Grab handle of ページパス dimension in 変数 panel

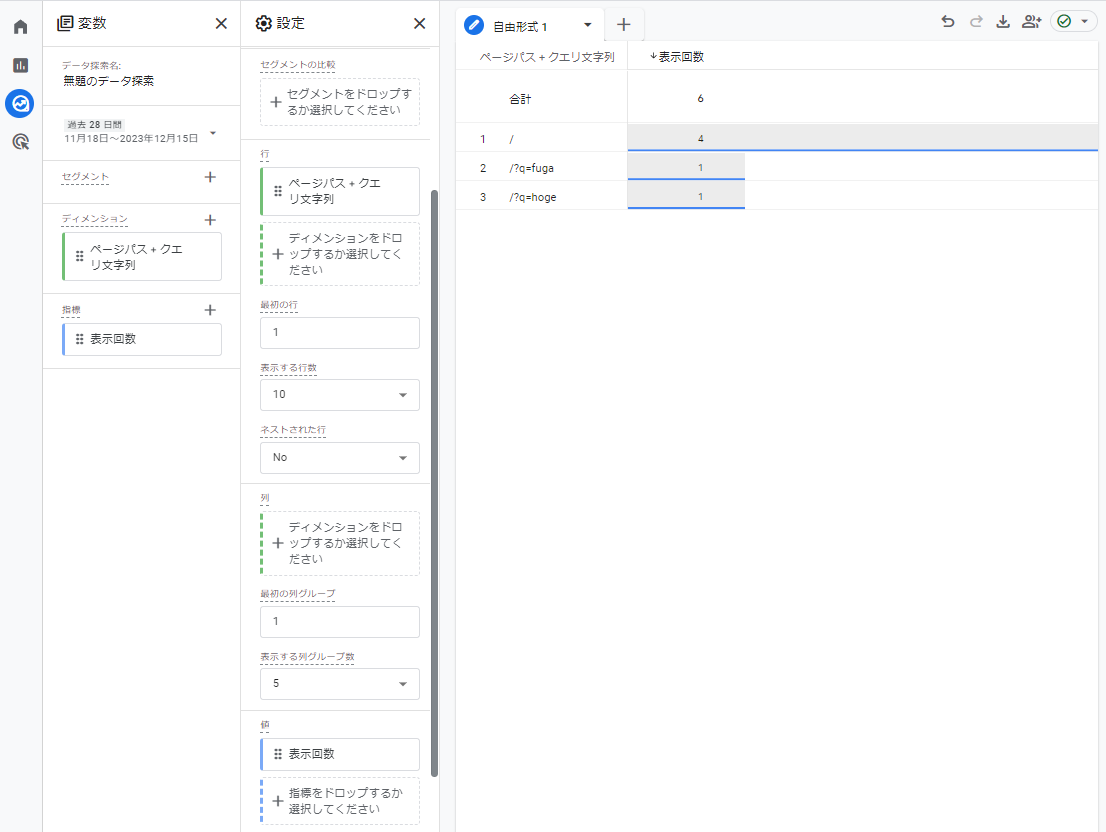click(x=79, y=257)
